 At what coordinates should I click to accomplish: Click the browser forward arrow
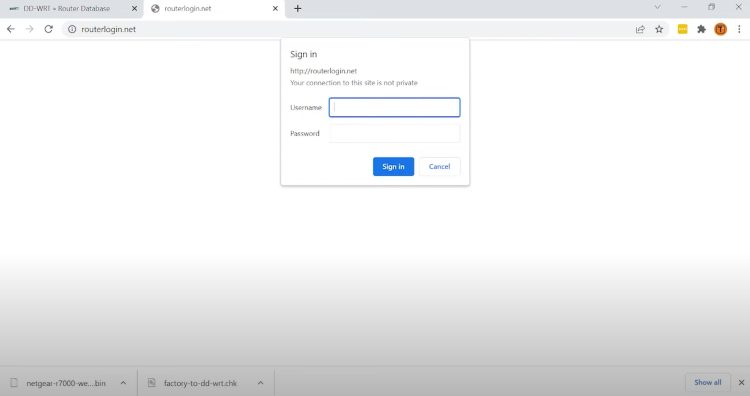(x=30, y=29)
